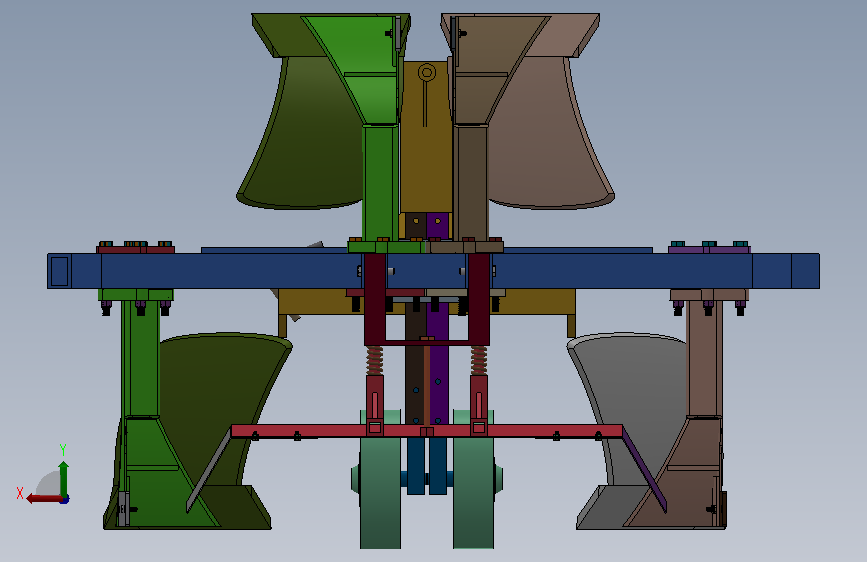
Task: Click the red X axis of the orientation triad
Action: coord(44,499)
